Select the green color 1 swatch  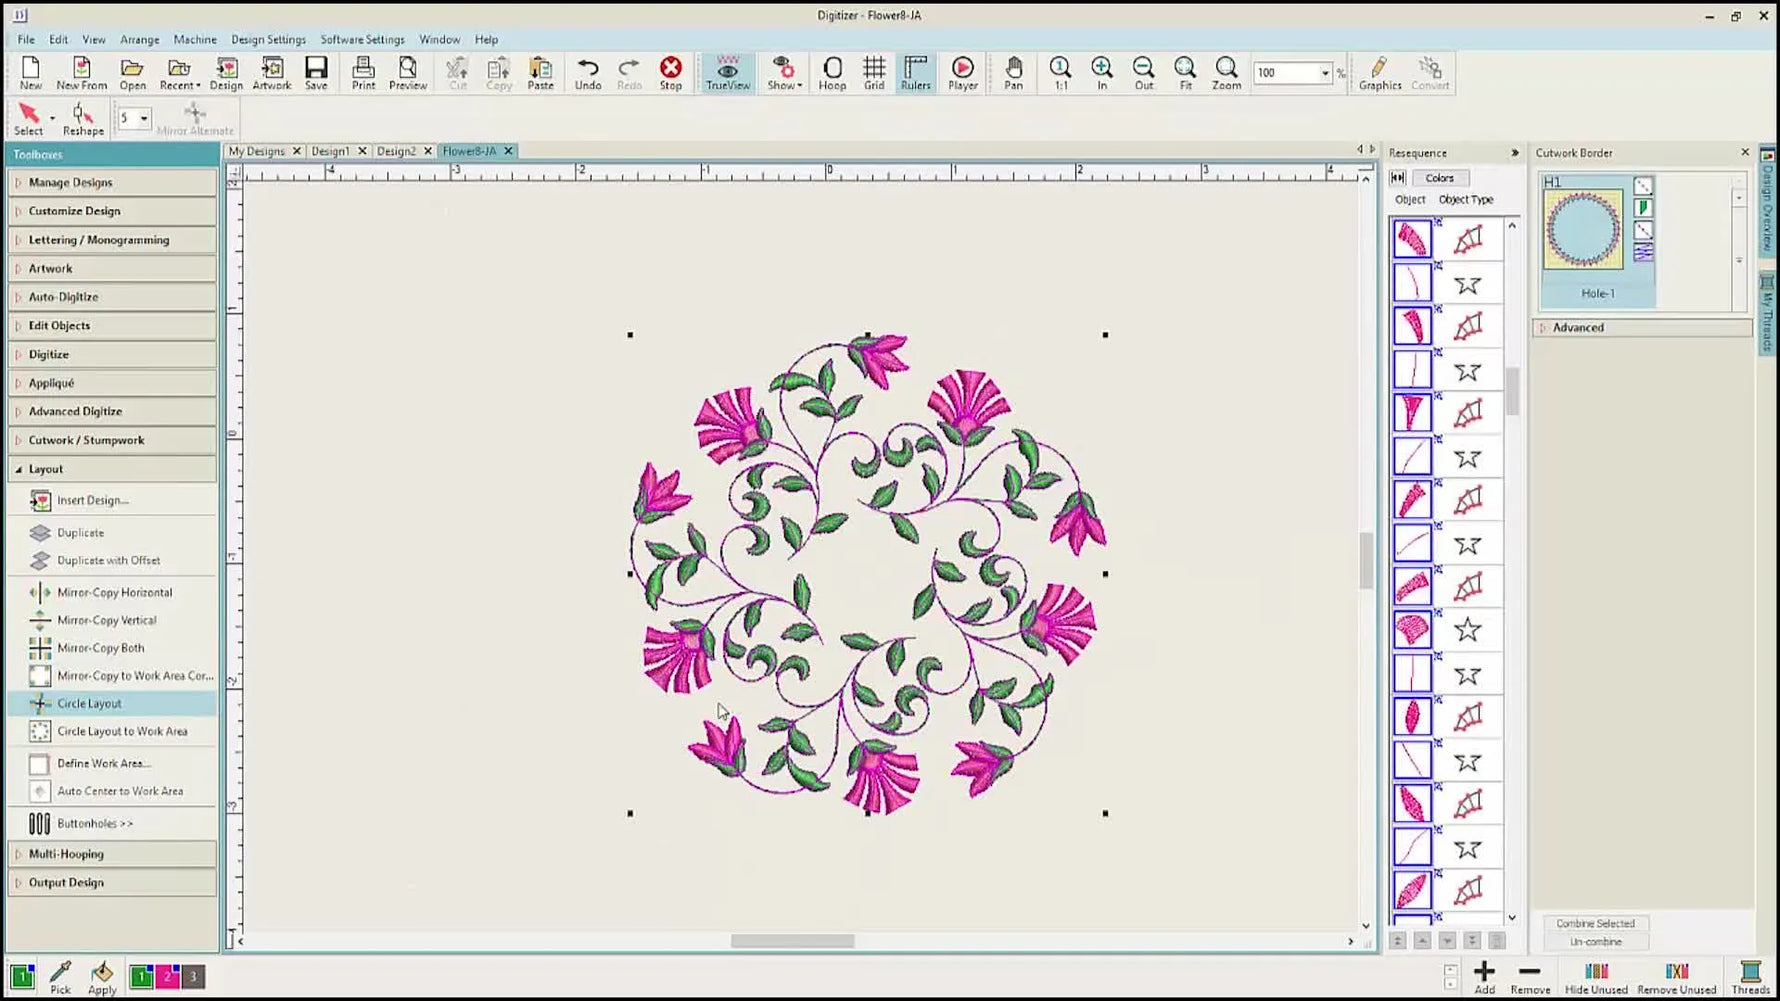(141, 976)
